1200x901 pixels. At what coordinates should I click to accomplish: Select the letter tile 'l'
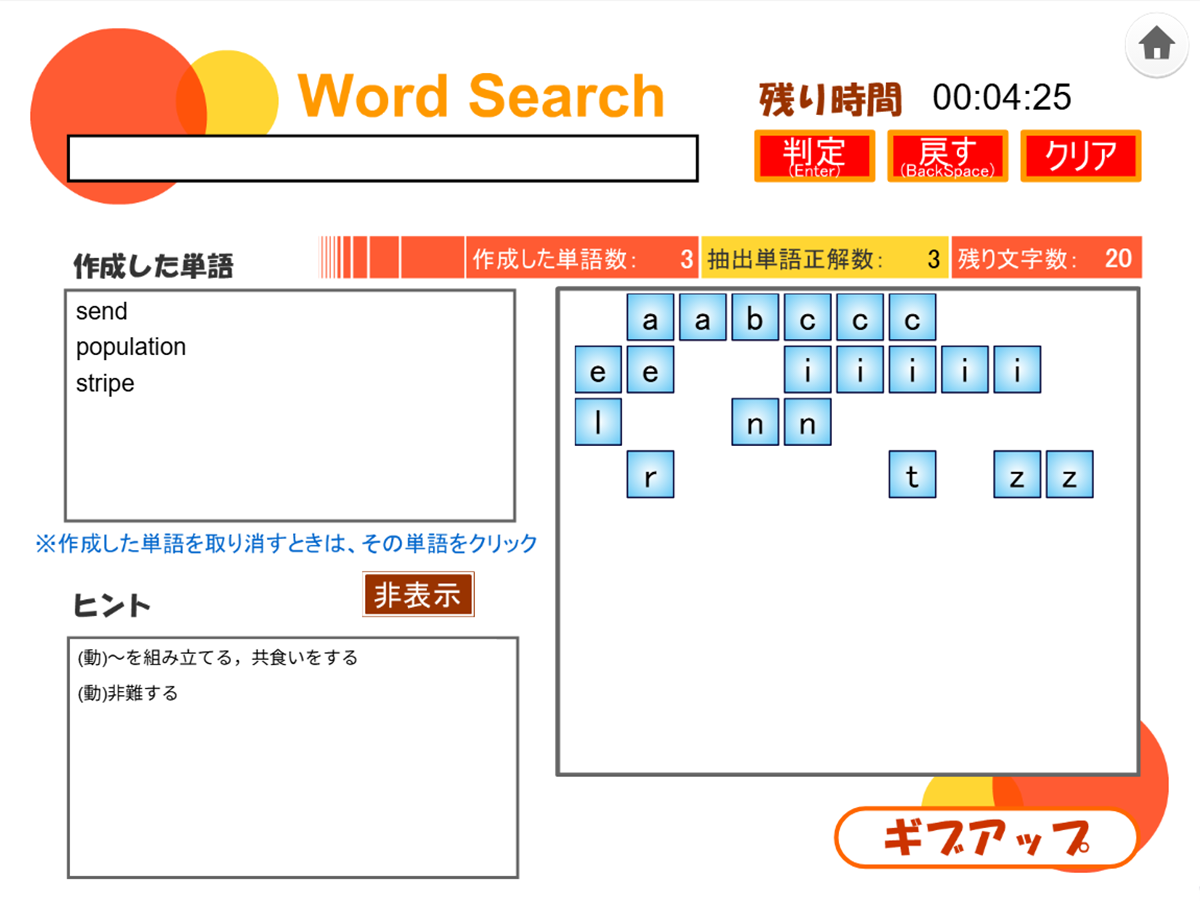(x=598, y=422)
